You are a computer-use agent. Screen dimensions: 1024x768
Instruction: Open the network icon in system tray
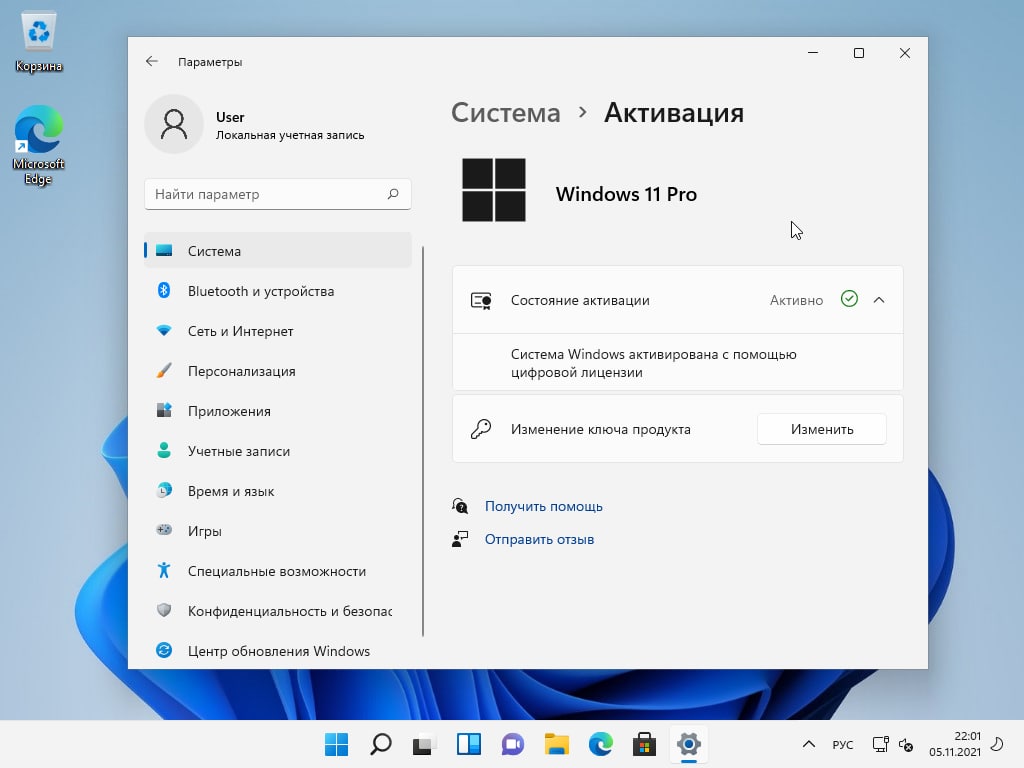[x=880, y=744]
